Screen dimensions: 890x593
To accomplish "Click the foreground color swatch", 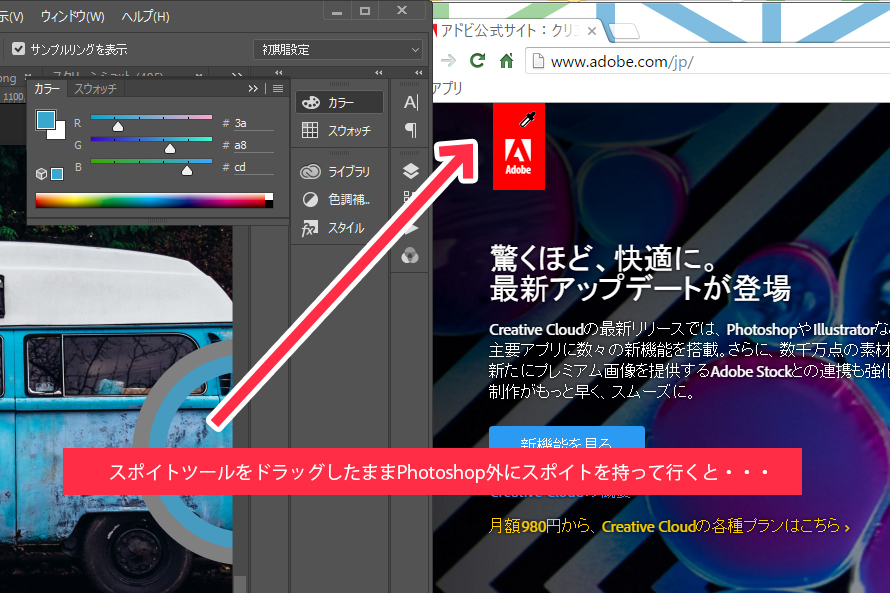I will (45, 120).
